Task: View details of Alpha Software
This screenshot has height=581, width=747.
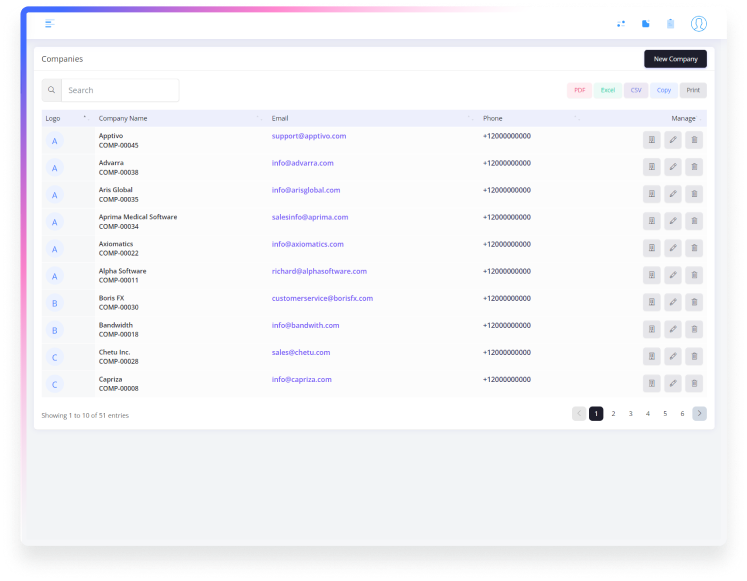Action: pos(651,275)
